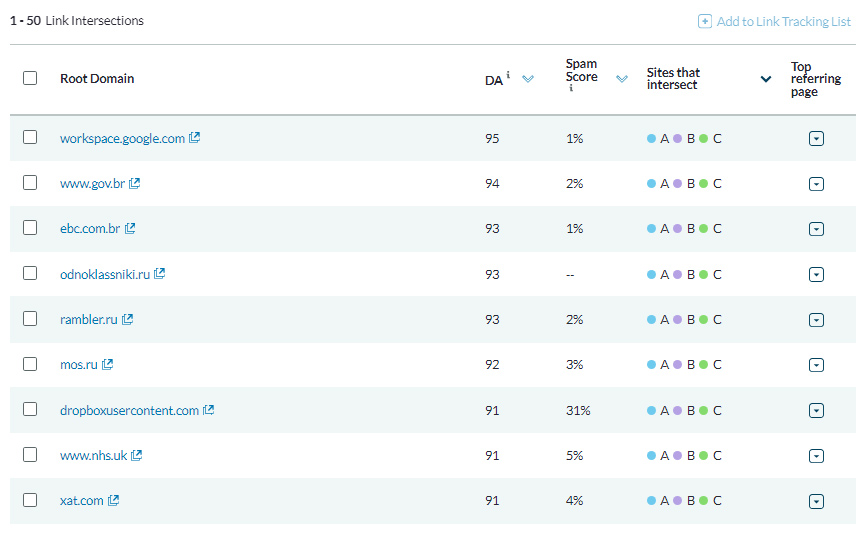This screenshot has height=537, width=865.
Task: Sort by Spam Score using header chevron
Action: (x=622, y=79)
